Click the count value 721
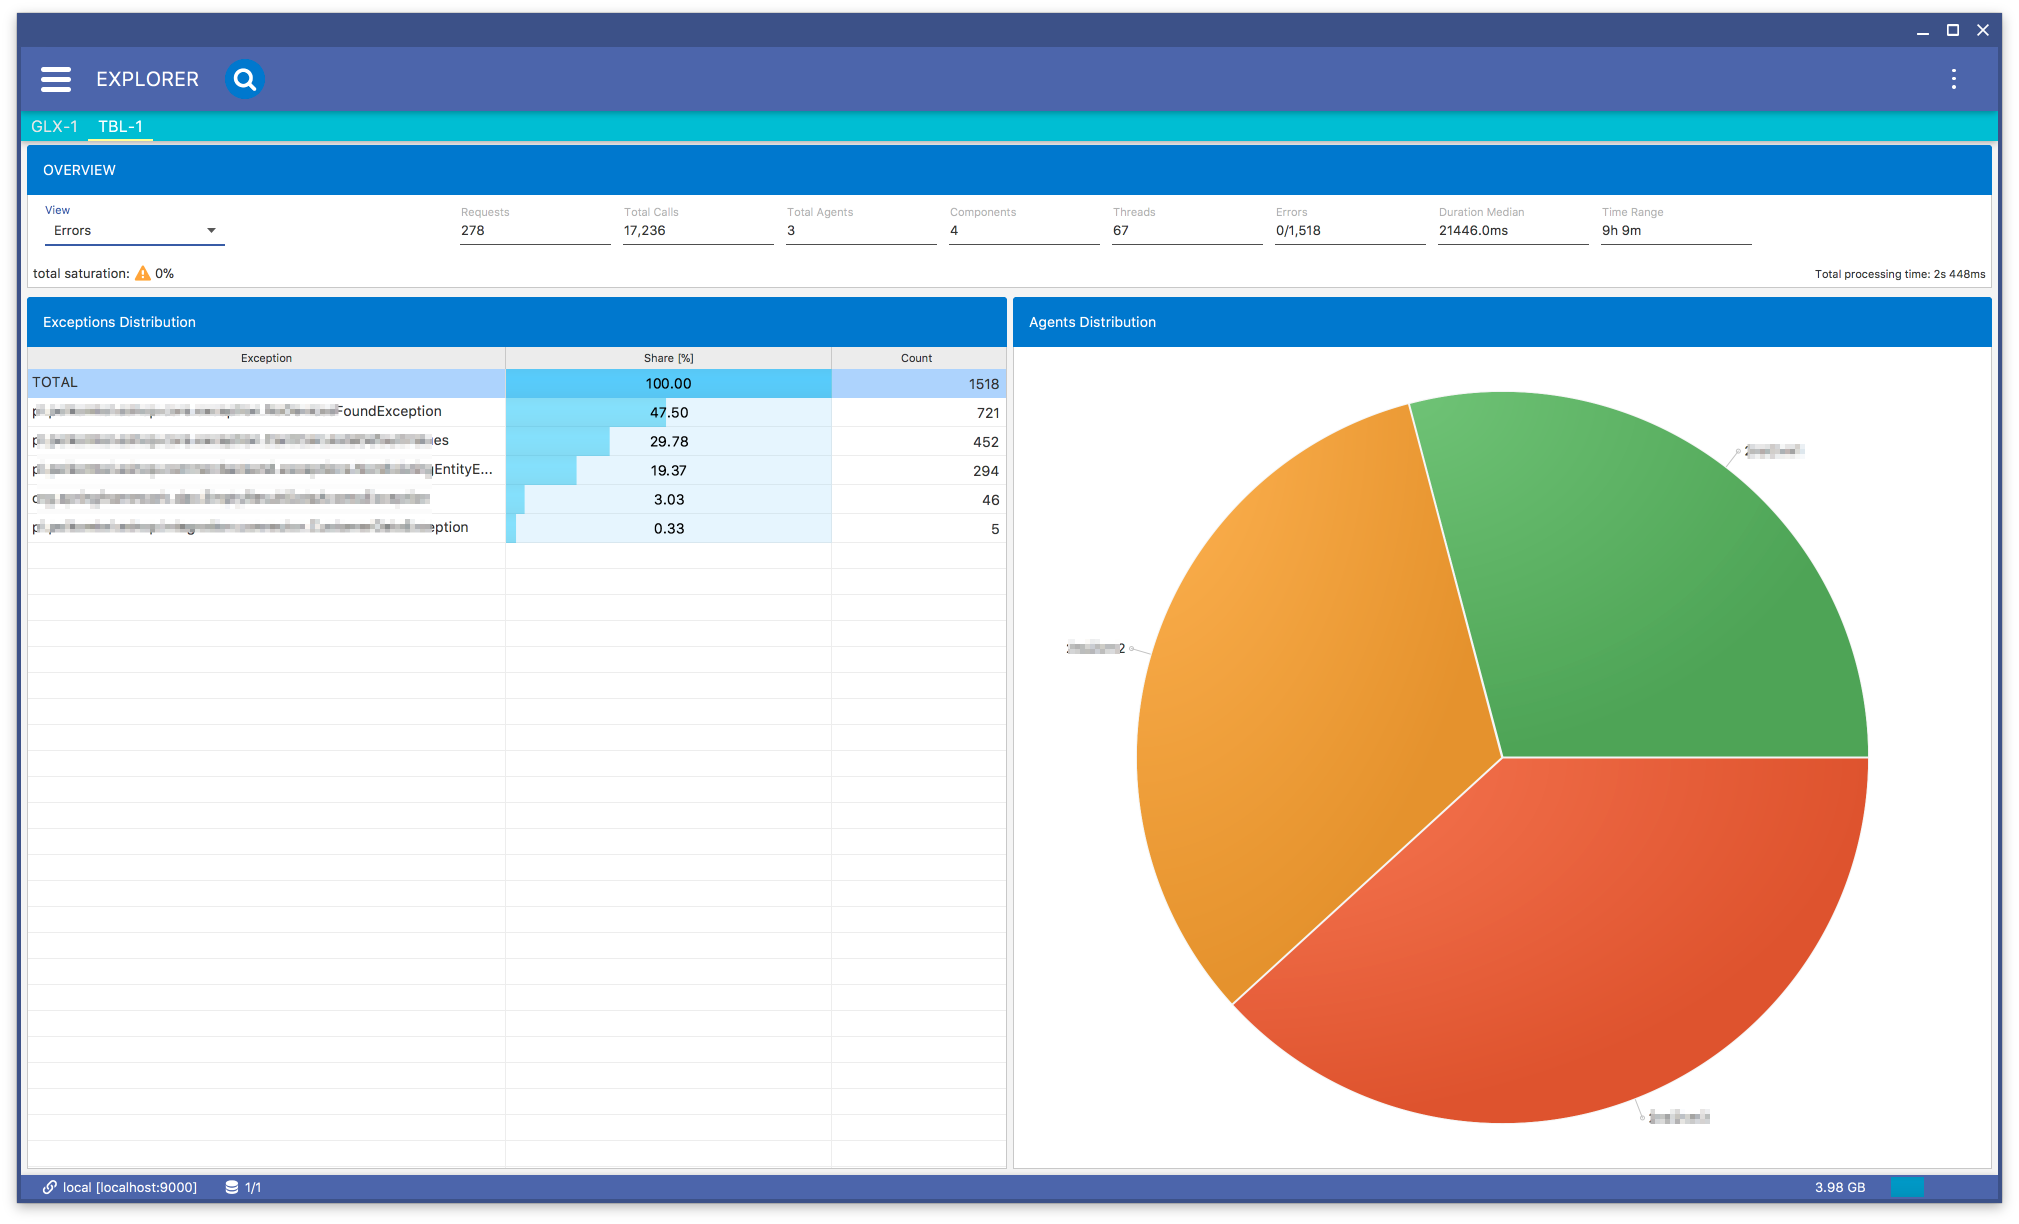 (988, 413)
